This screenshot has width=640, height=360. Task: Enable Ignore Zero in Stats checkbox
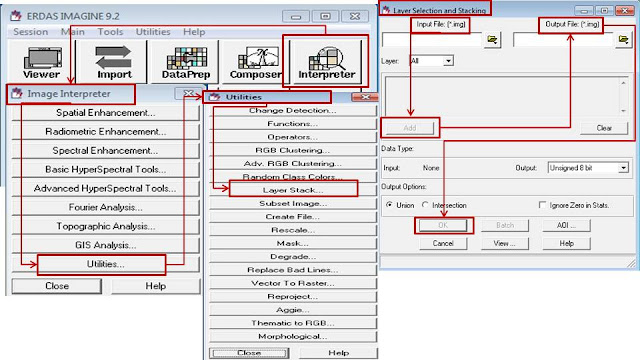point(542,205)
